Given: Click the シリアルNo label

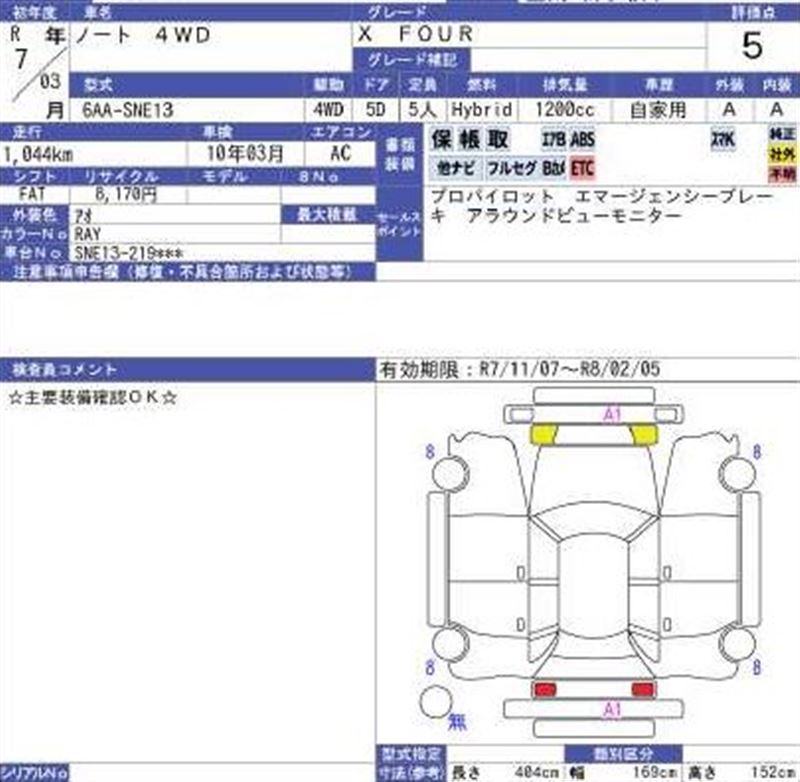Looking at the screenshot, I should (x=34, y=772).
